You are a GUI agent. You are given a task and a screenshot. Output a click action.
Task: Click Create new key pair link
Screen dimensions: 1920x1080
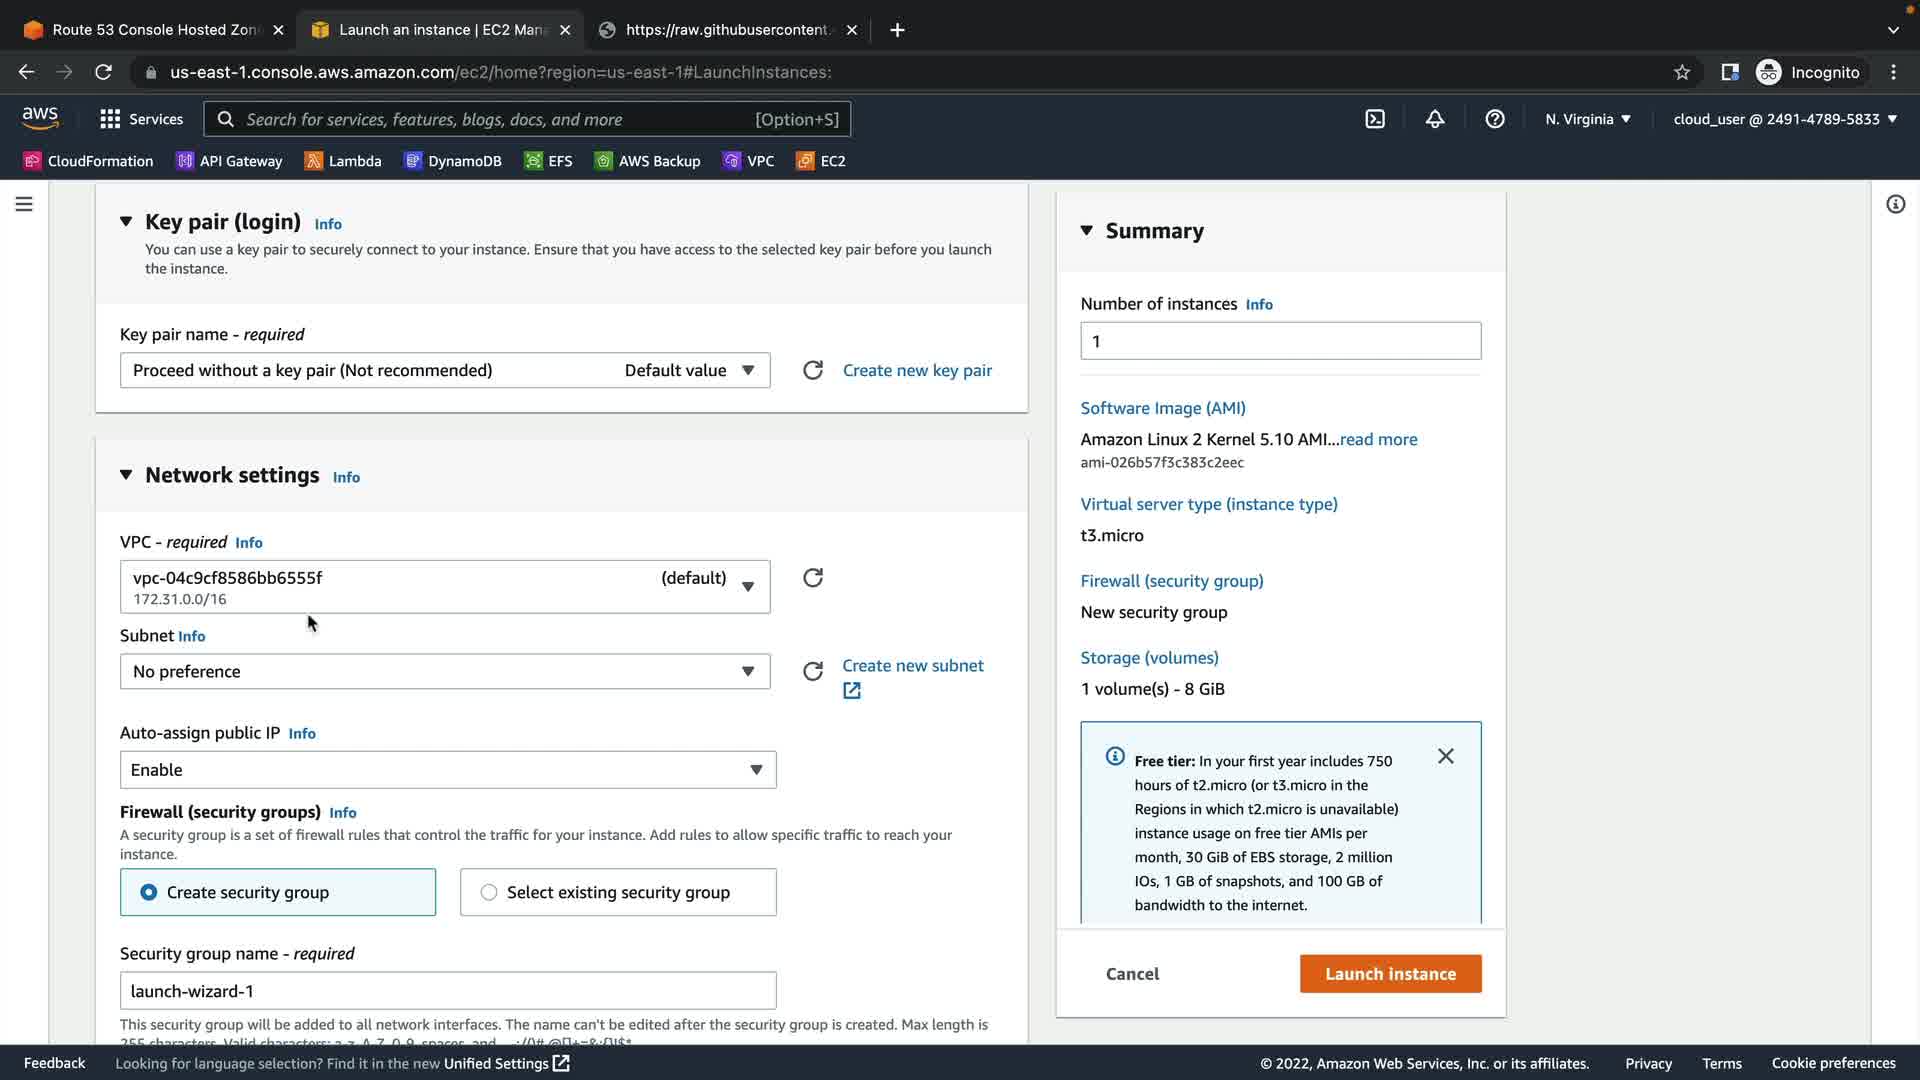917,370
